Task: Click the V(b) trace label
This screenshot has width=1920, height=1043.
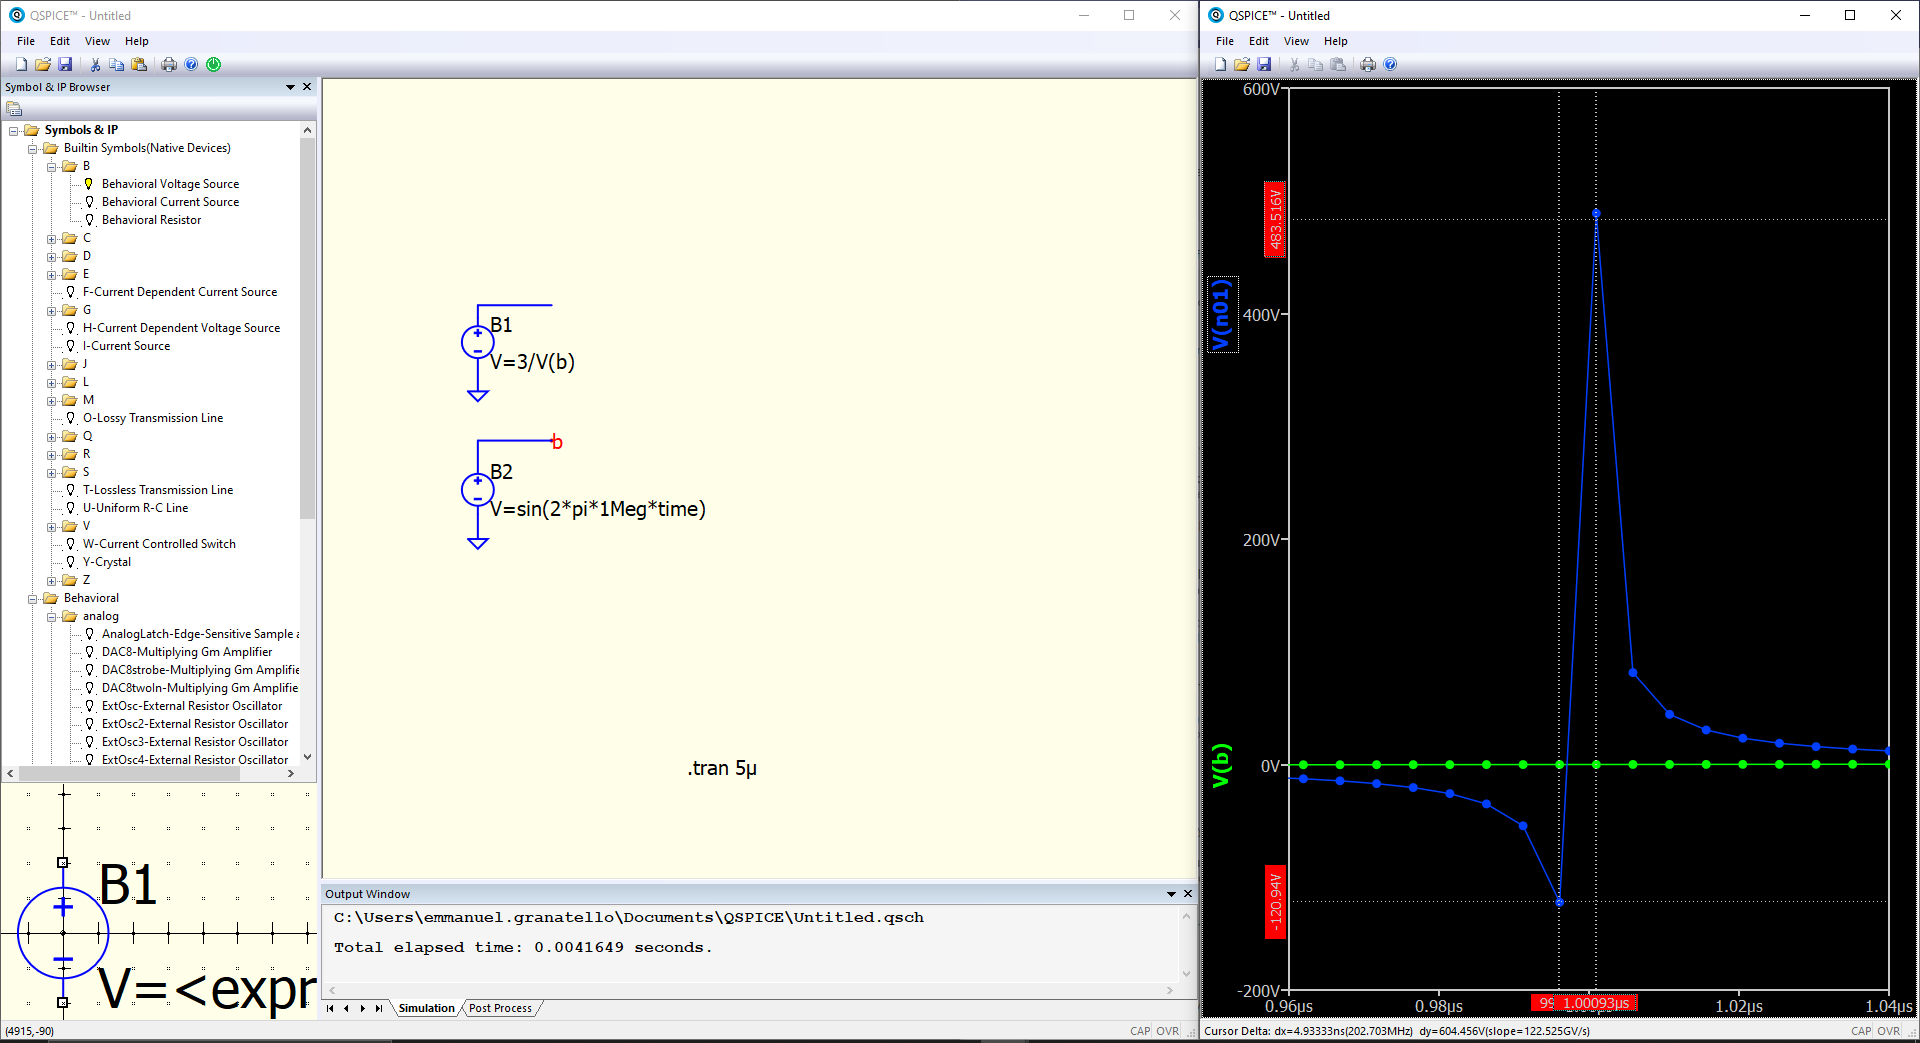Action: [x=1221, y=765]
